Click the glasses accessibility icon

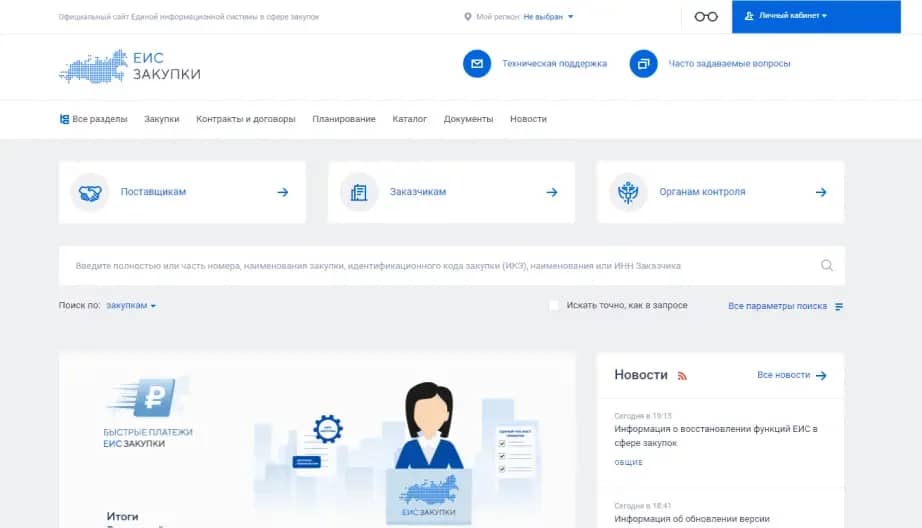(706, 16)
